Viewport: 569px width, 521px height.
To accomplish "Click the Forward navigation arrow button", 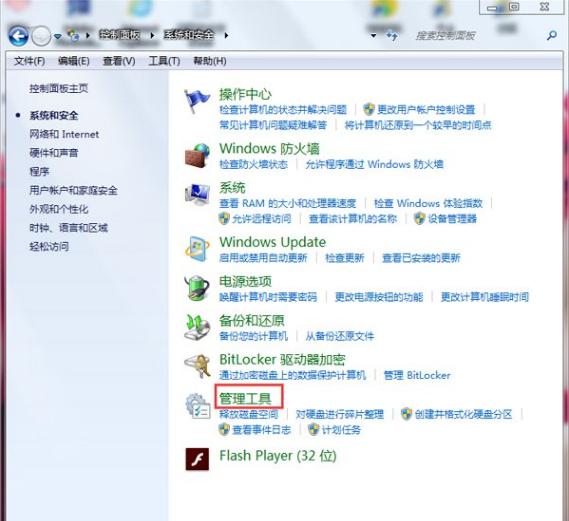I will click(41, 36).
